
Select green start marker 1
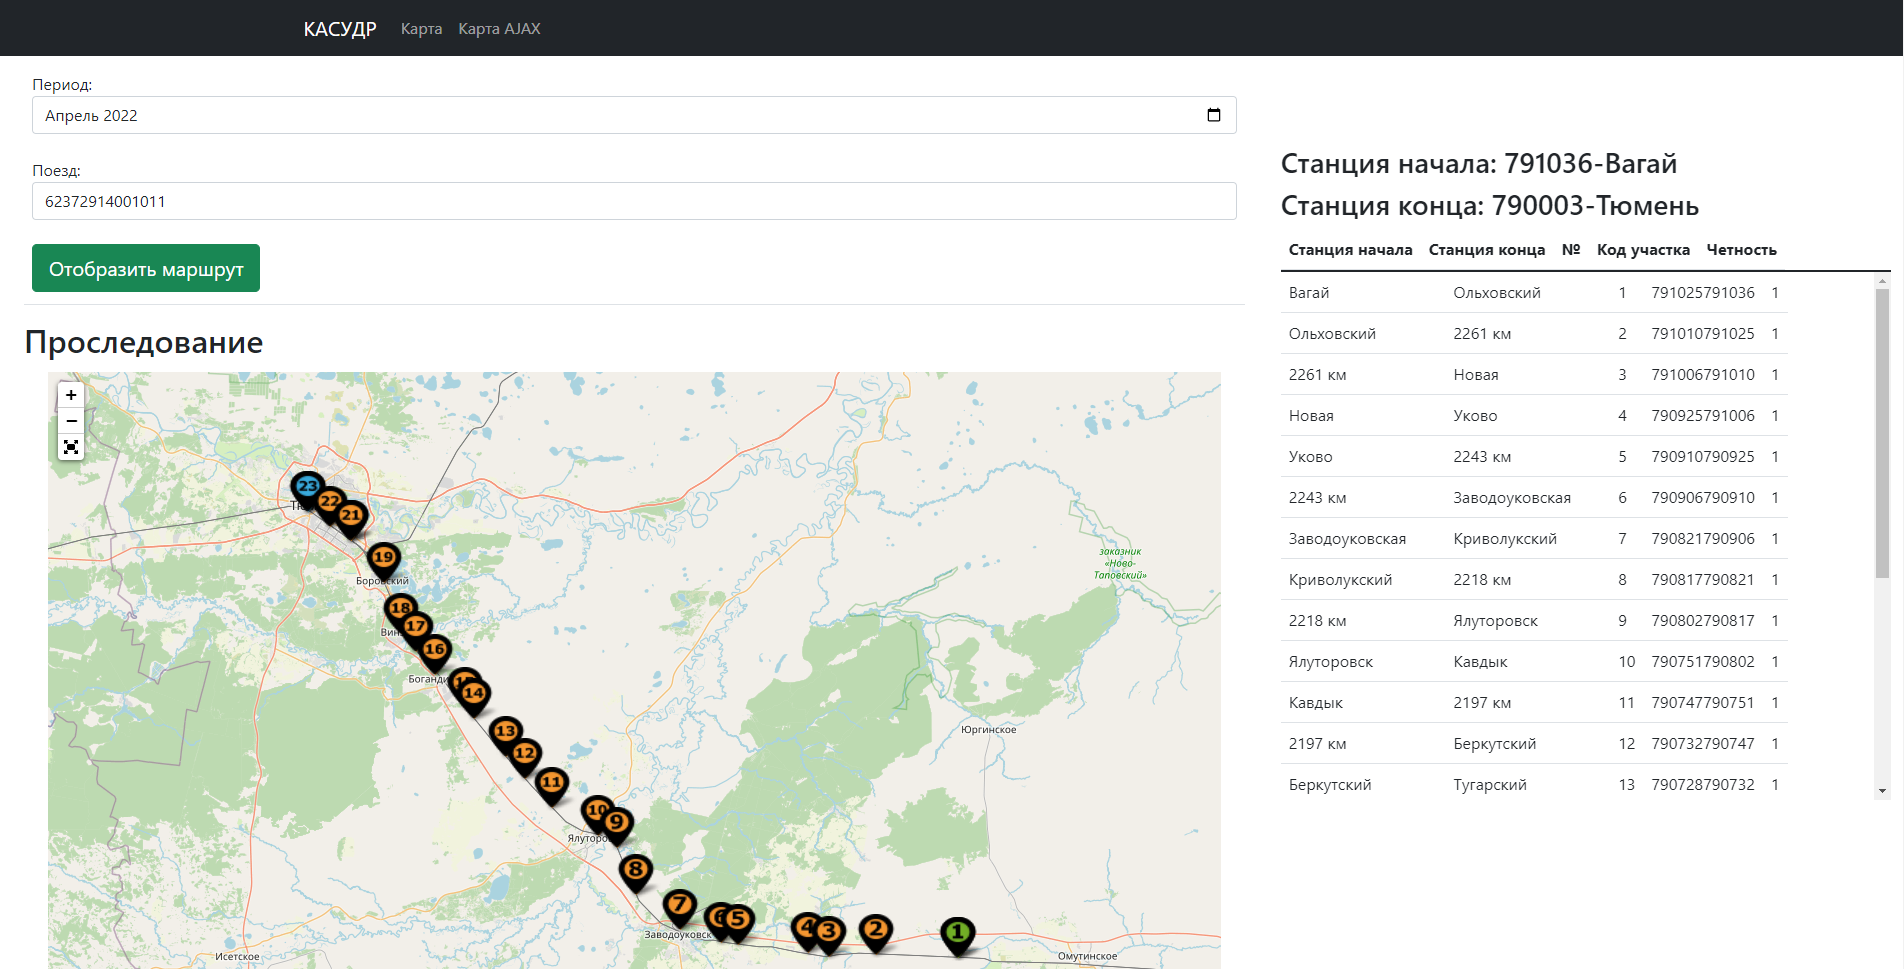[x=958, y=934]
